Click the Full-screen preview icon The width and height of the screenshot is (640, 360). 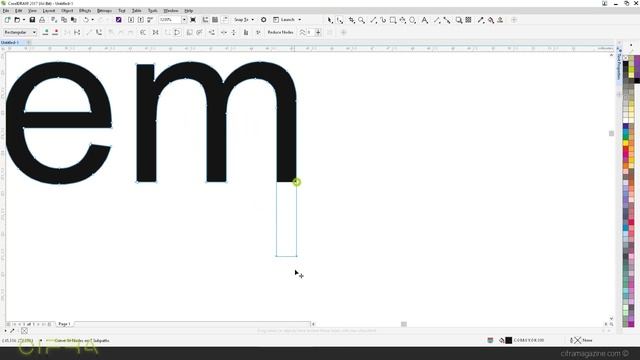(x=193, y=20)
